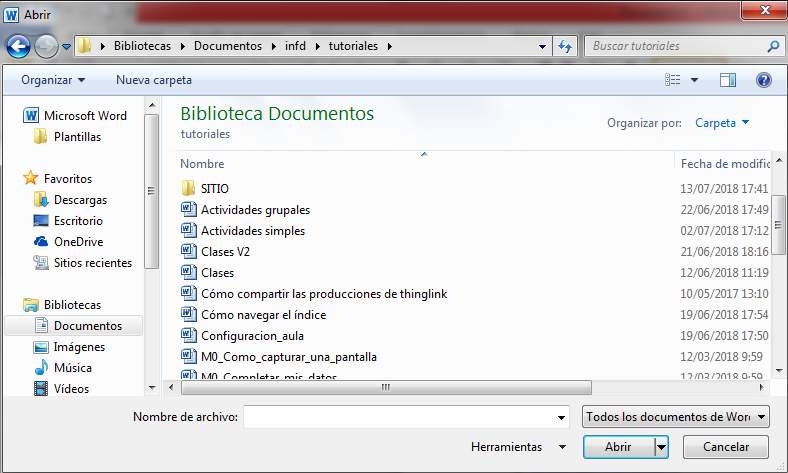Open OneDrive in the Favoritos sidebar

[x=78, y=242]
